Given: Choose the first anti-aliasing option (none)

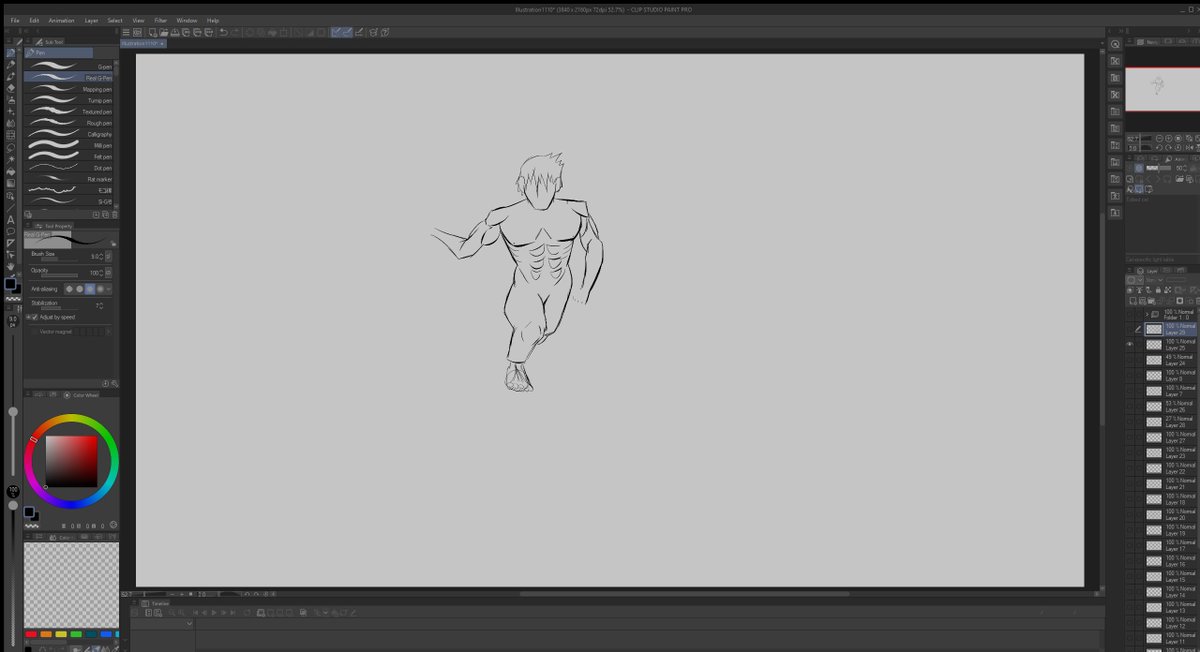Looking at the screenshot, I should 70,289.
